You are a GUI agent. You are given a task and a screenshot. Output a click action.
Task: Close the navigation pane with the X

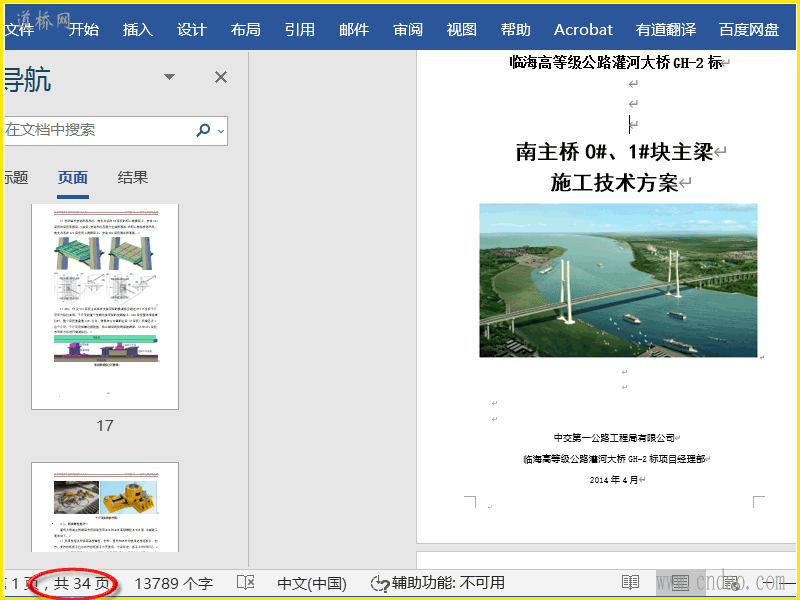221,77
